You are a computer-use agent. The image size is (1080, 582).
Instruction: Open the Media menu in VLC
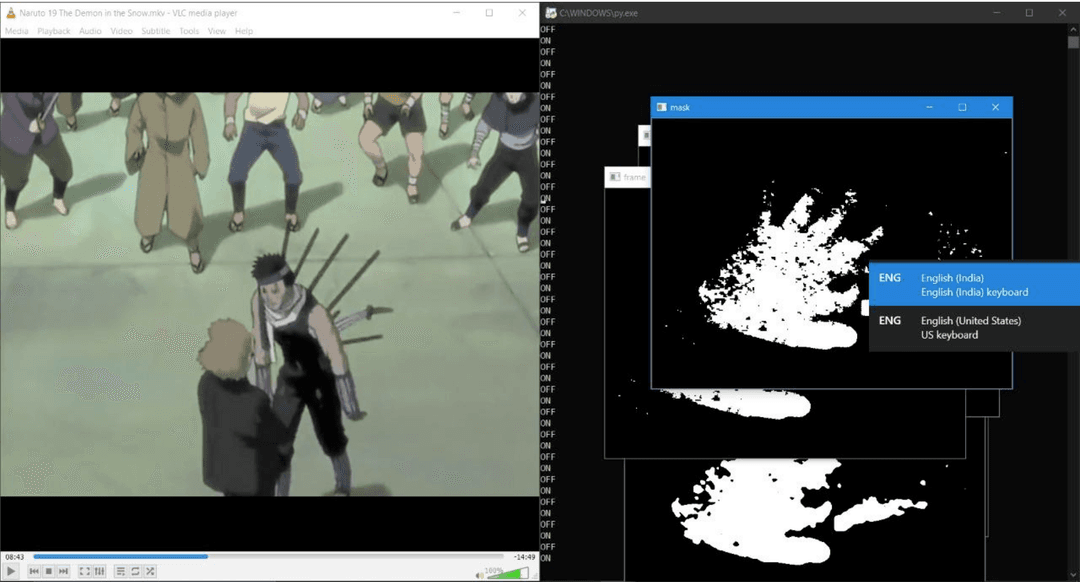click(x=17, y=31)
